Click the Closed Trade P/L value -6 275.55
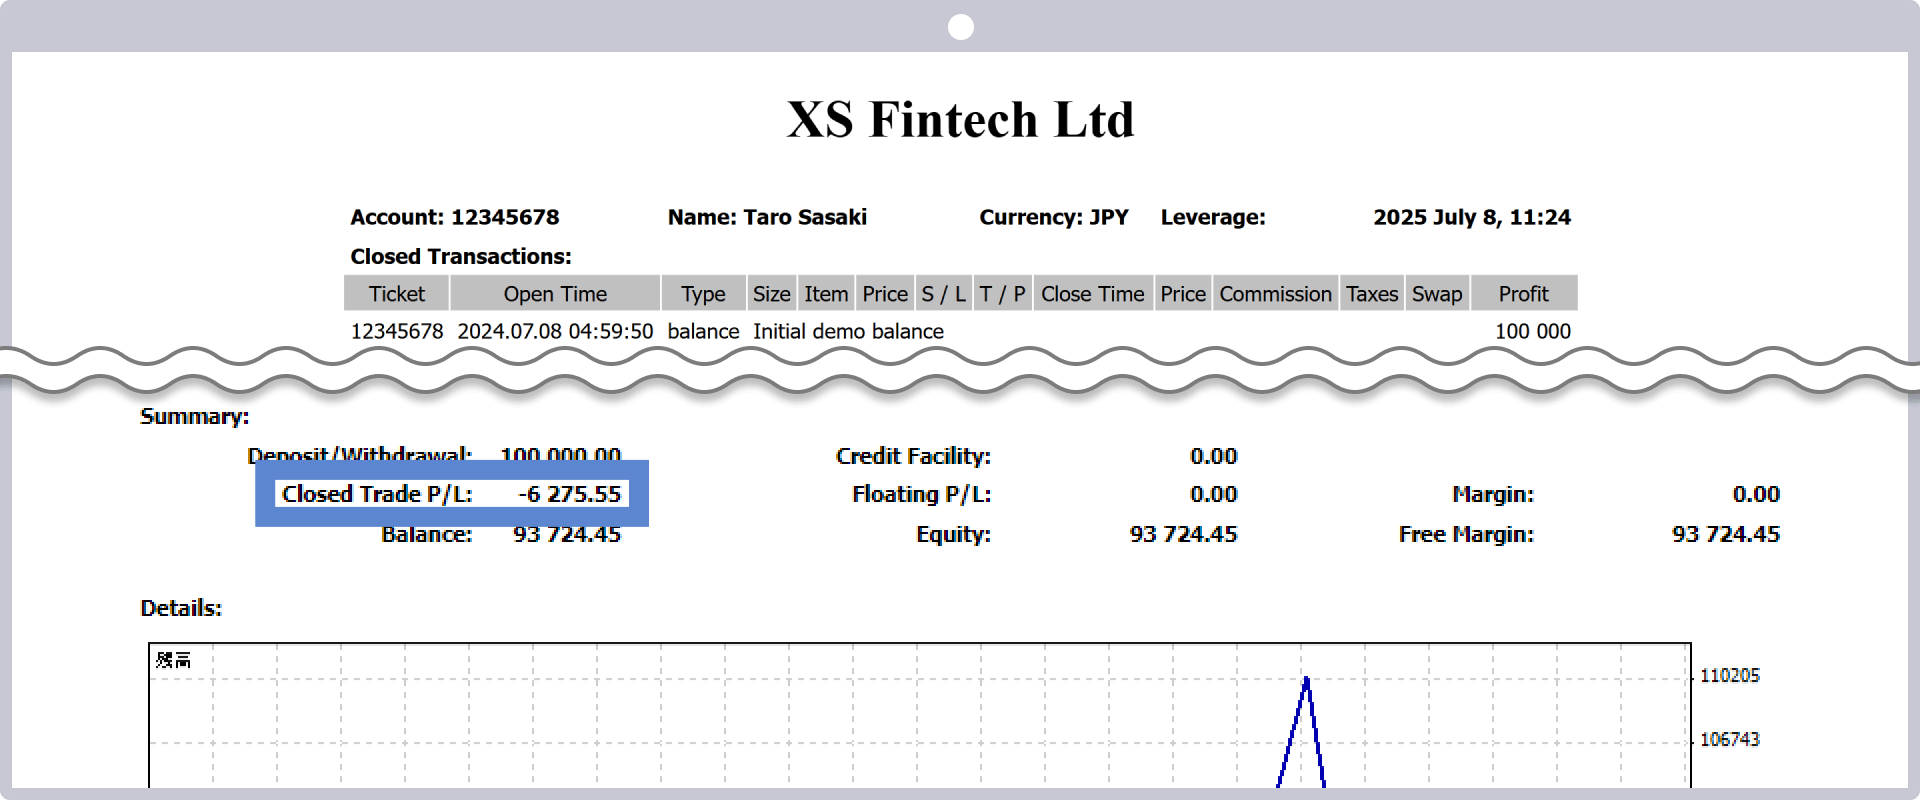 pyautogui.click(x=569, y=494)
